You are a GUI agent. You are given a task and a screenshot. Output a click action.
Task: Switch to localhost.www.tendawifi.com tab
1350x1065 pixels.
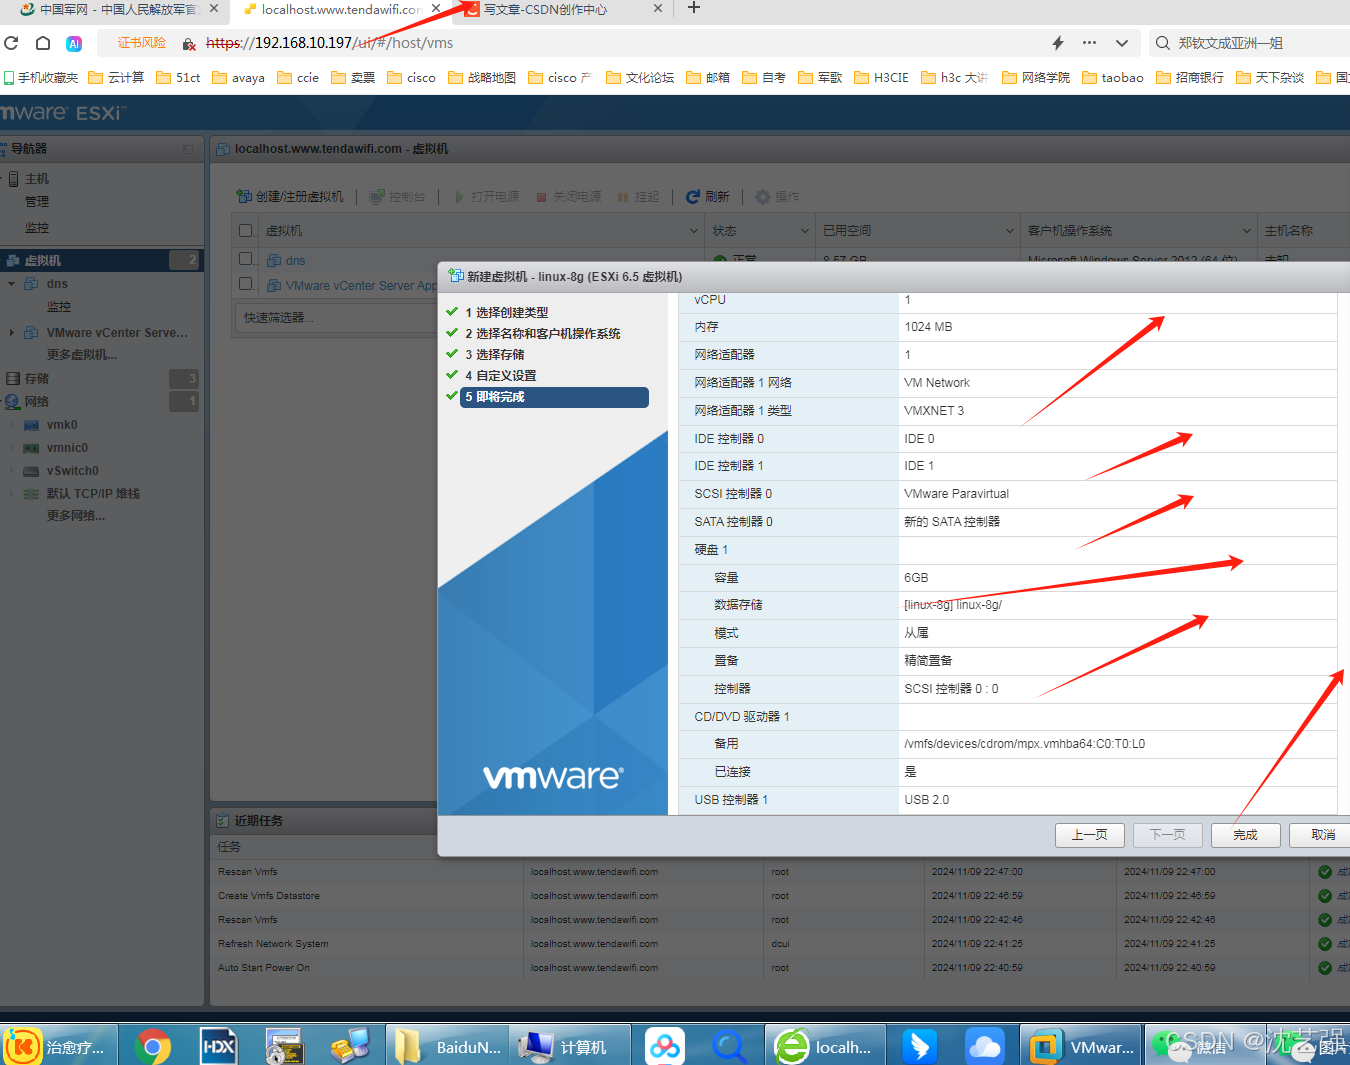(x=340, y=9)
